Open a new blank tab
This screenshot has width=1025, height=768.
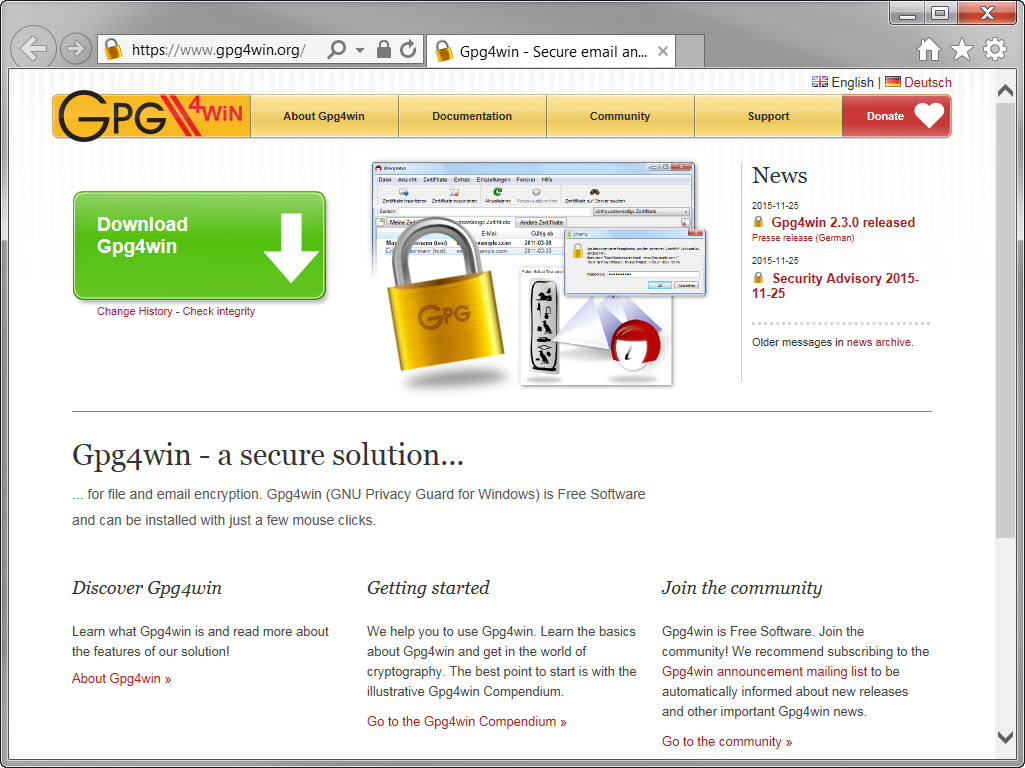point(690,51)
